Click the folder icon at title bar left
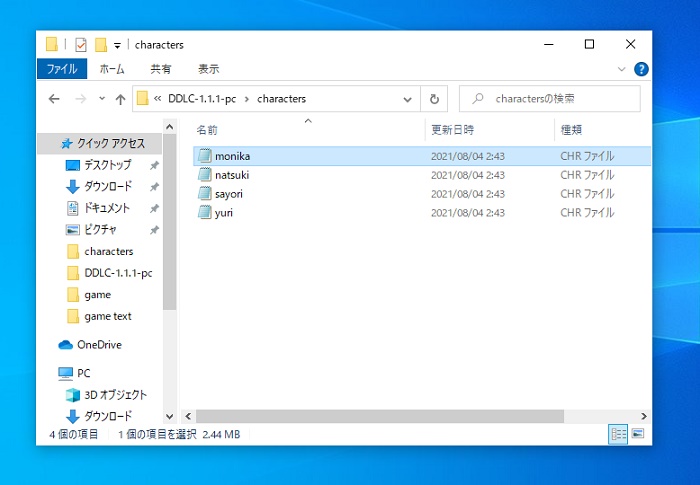The height and width of the screenshot is (485, 700). tap(52, 44)
